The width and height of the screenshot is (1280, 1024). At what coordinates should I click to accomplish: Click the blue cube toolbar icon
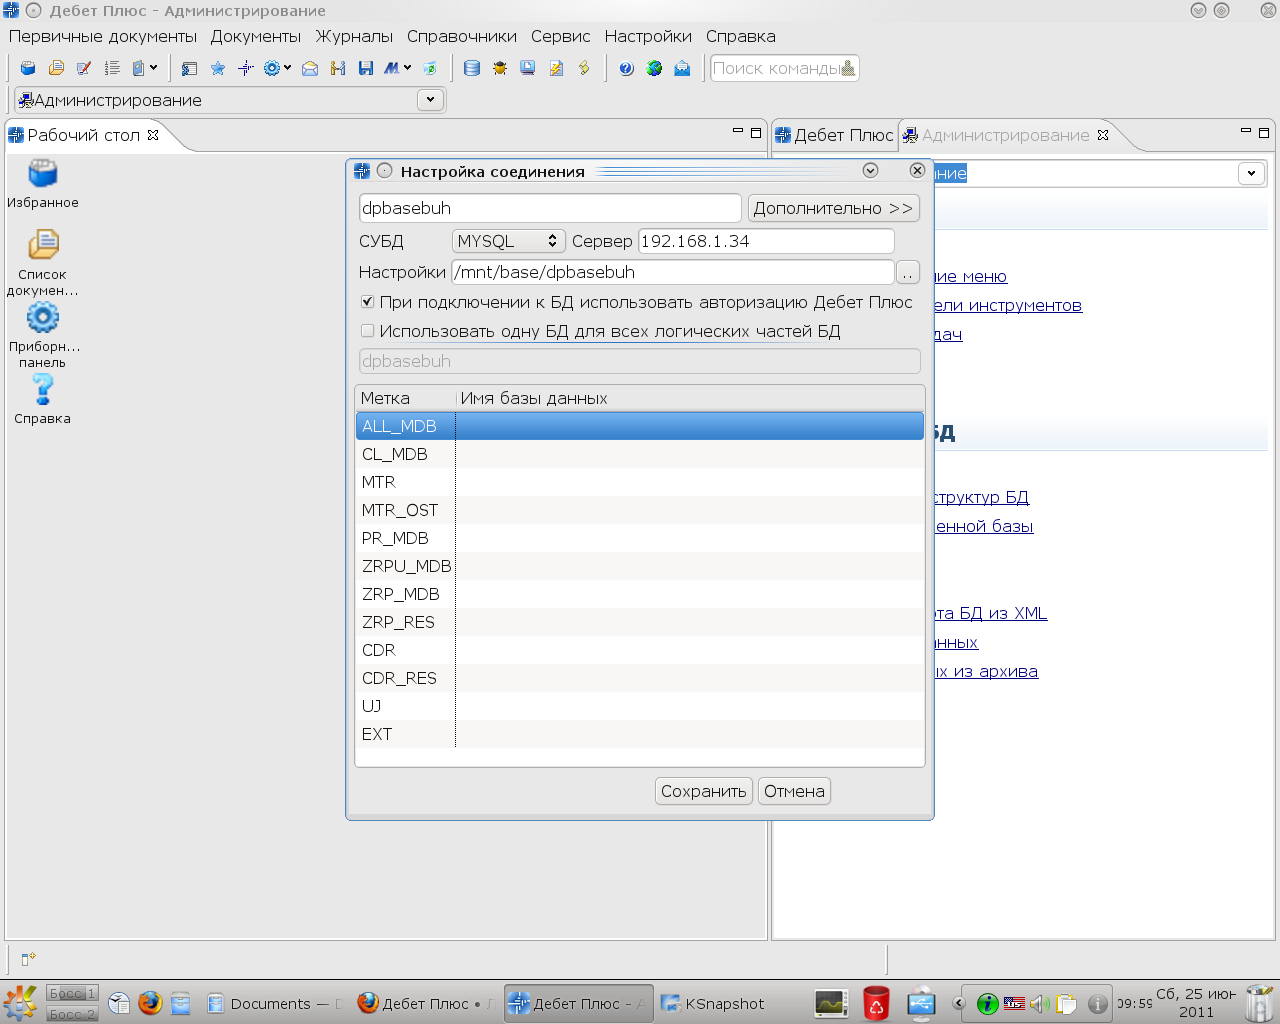tap(28, 68)
